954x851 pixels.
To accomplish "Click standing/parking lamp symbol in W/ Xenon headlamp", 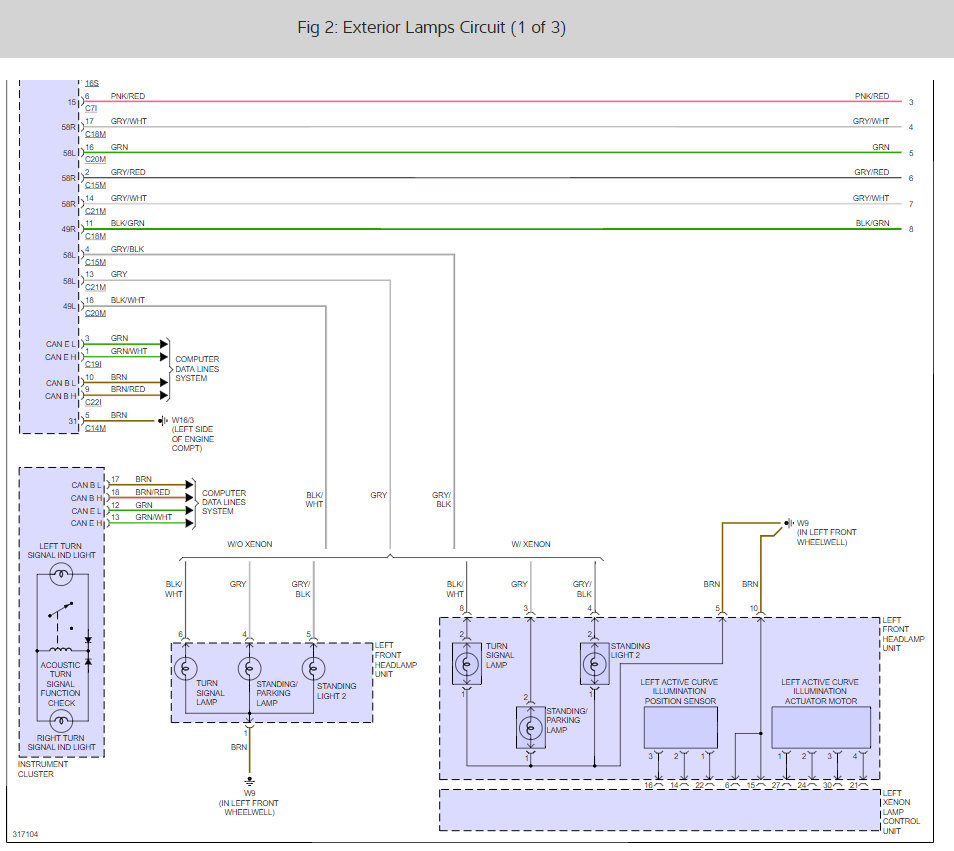I will pyautogui.click(x=529, y=728).
